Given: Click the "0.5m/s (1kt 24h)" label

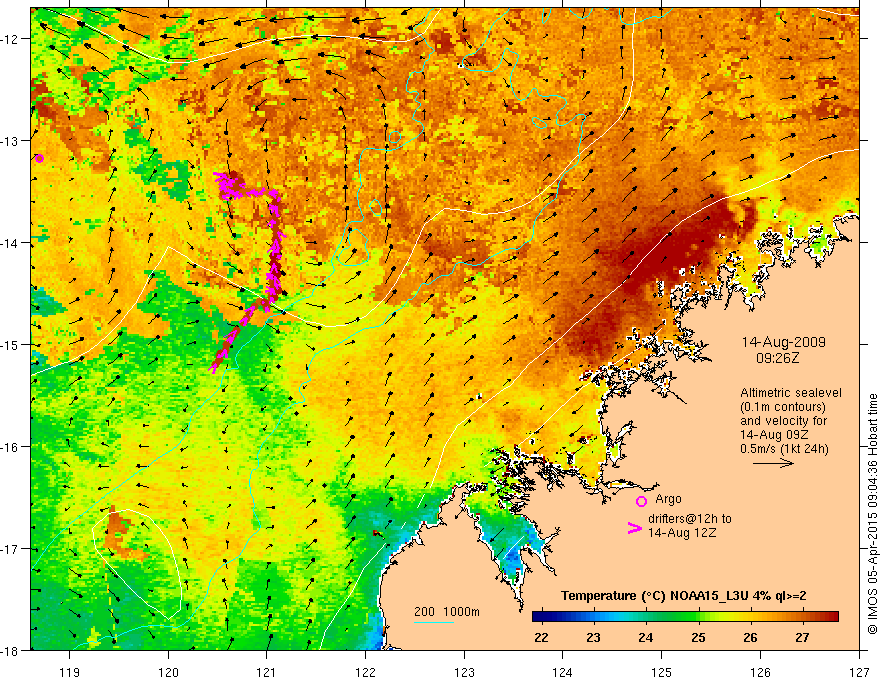Looking at the screenshot, I should (784, 449).
